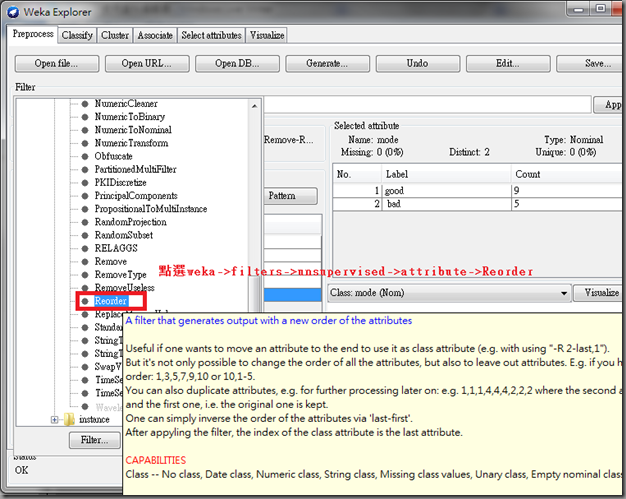Click the bullet icon beside Obfuscate
This screenshot has height=499, width=626.
(85, 156)
